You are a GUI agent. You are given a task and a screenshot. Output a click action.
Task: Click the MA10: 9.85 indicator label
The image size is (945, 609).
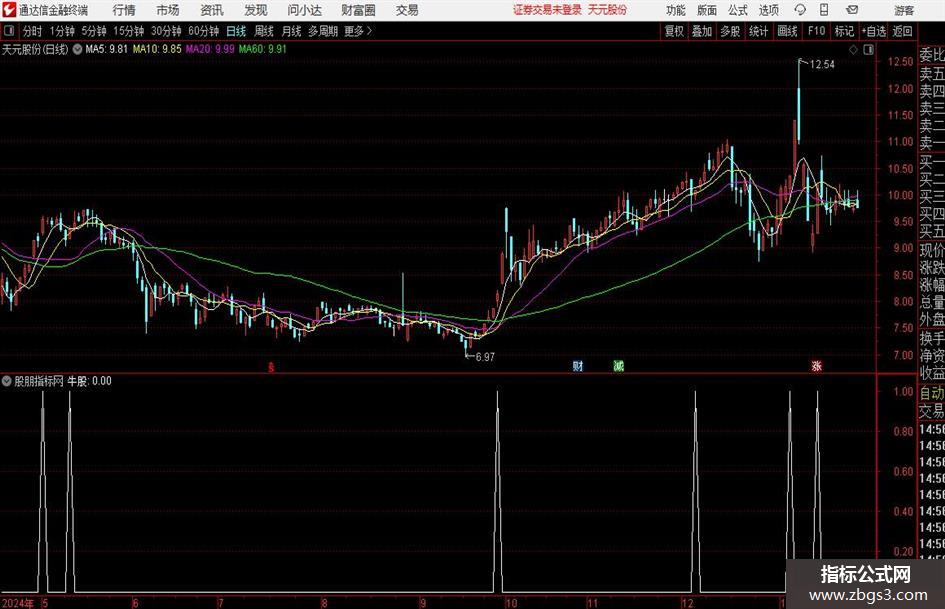157,49
